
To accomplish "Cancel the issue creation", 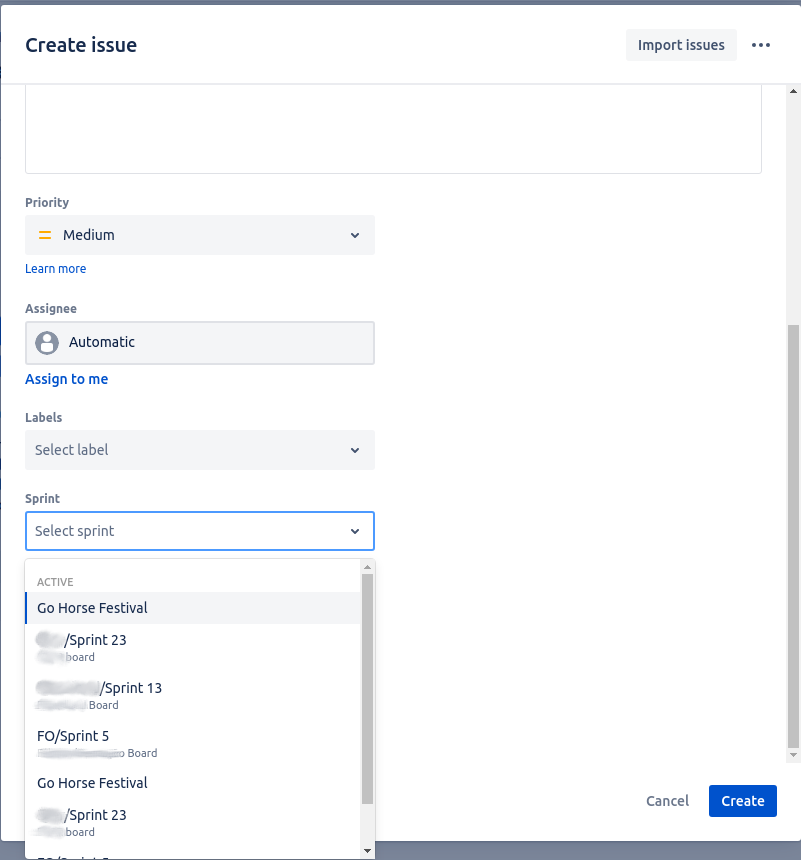I will (x=667, y=801).
